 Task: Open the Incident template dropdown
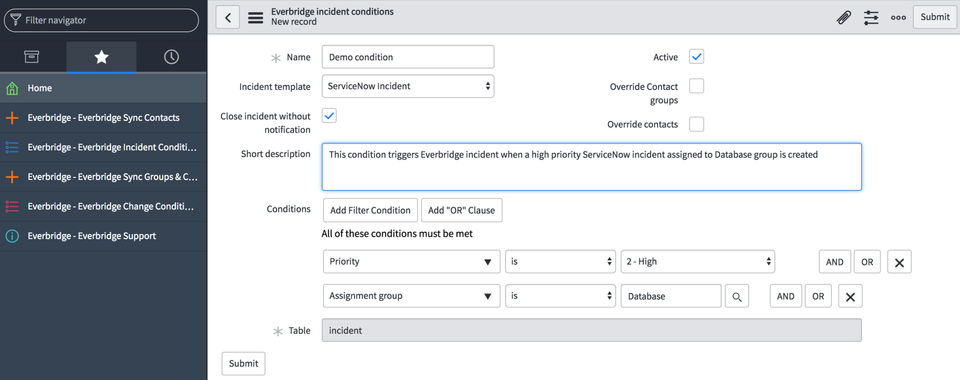click(408, 86)
